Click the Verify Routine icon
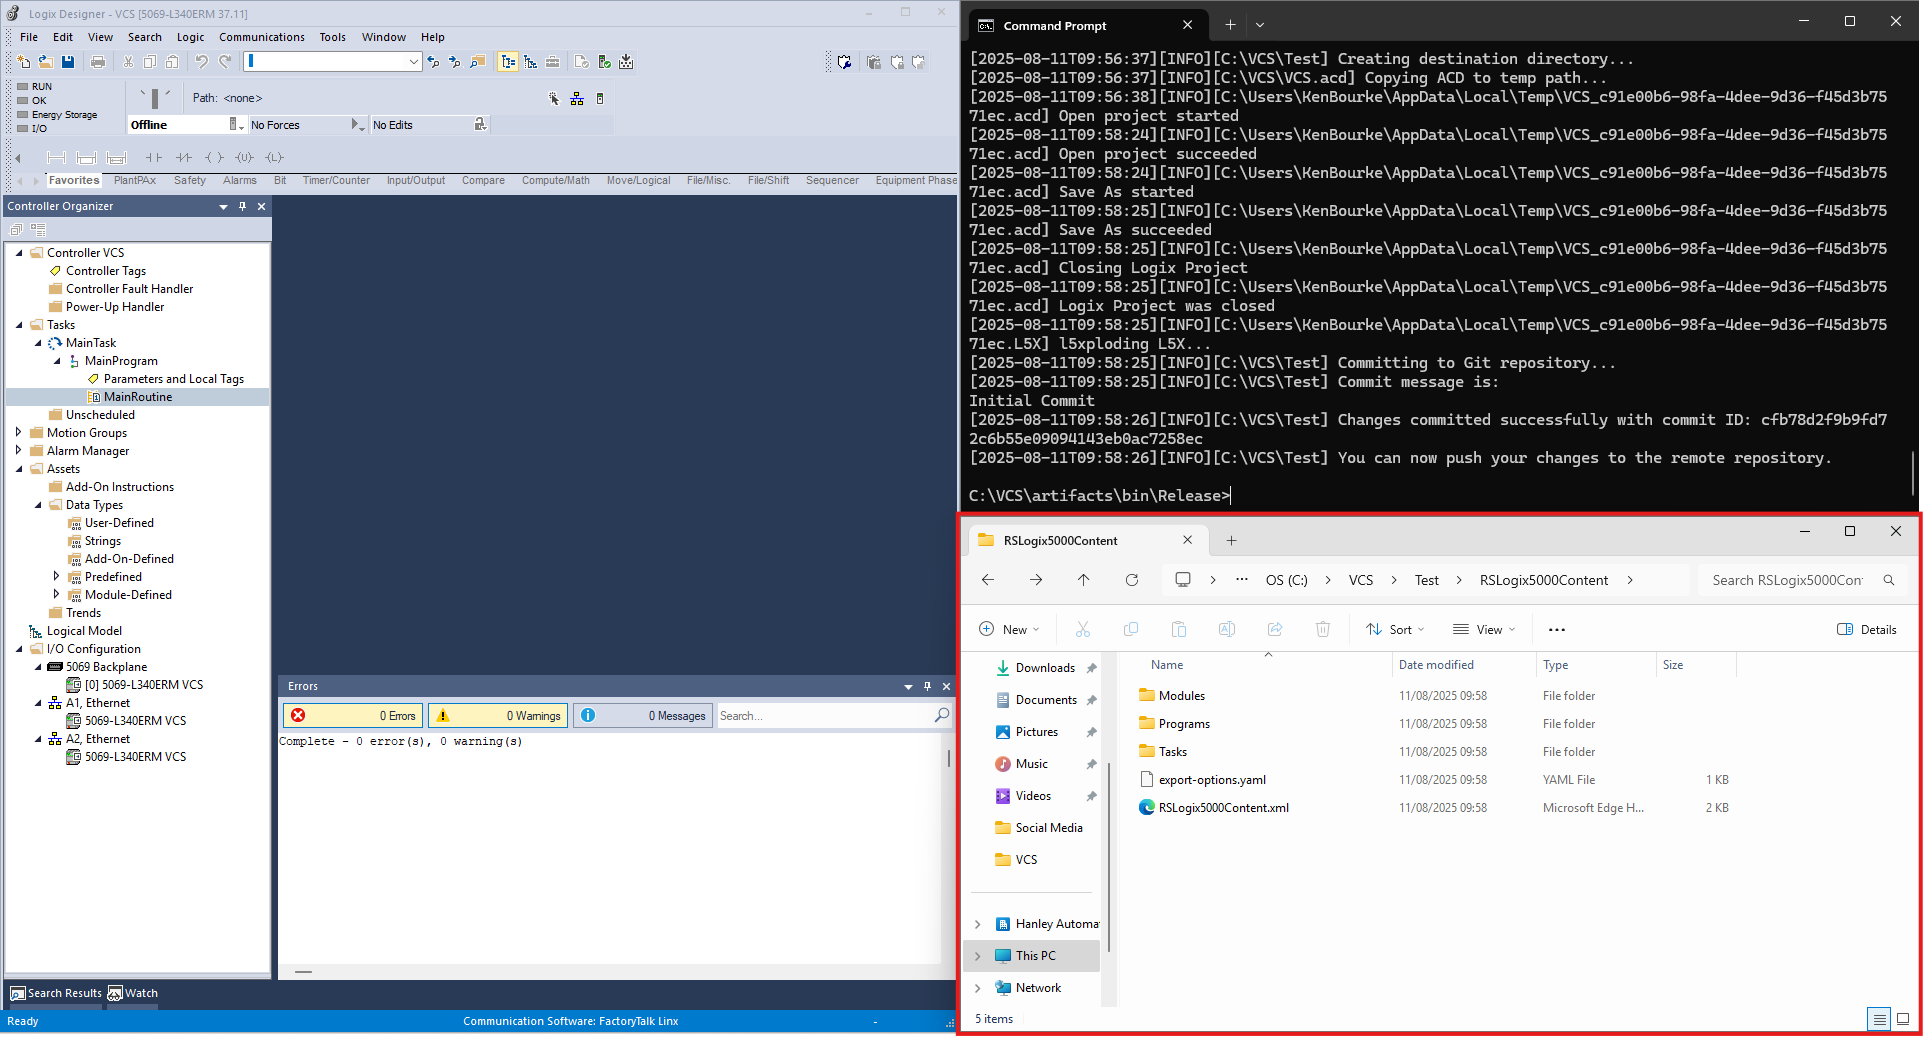 click(x=582, y=62)
